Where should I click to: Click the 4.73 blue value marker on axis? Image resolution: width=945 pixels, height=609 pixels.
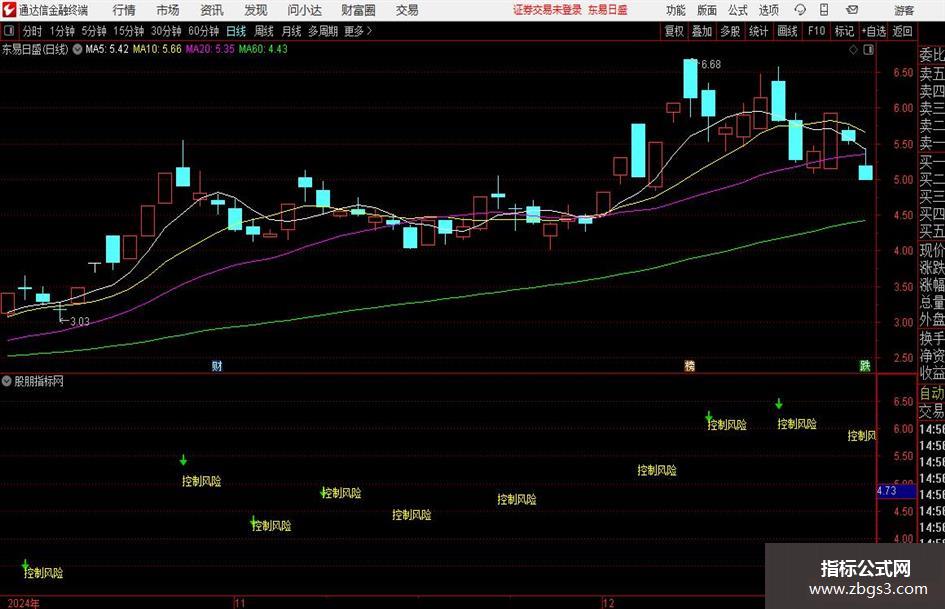tap(896, 491)
